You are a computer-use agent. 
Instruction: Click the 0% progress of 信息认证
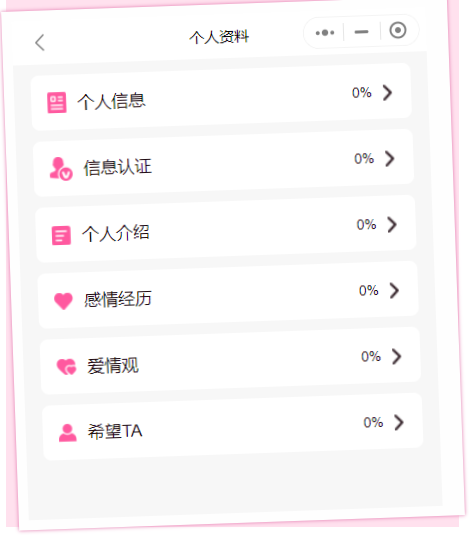(x=364, y=159)
